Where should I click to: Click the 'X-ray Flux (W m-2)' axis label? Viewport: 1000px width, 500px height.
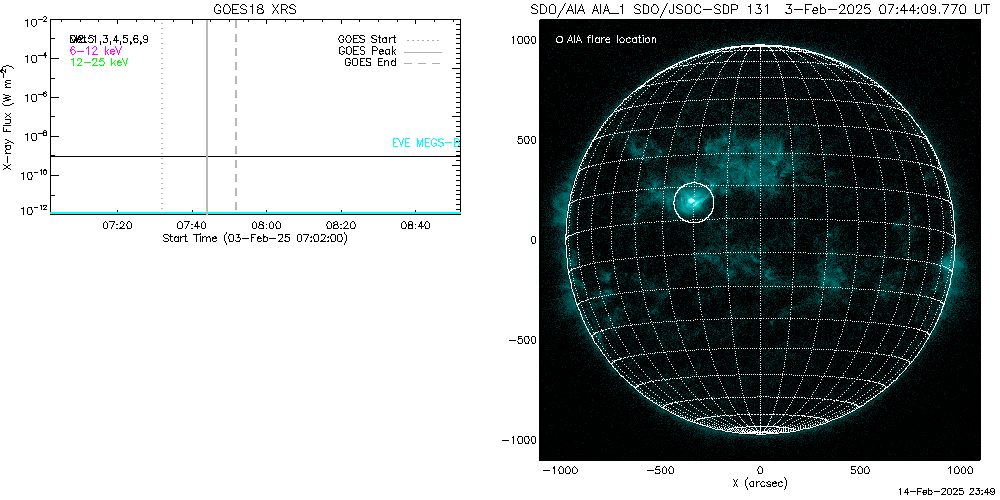click(x=6, y=117)
